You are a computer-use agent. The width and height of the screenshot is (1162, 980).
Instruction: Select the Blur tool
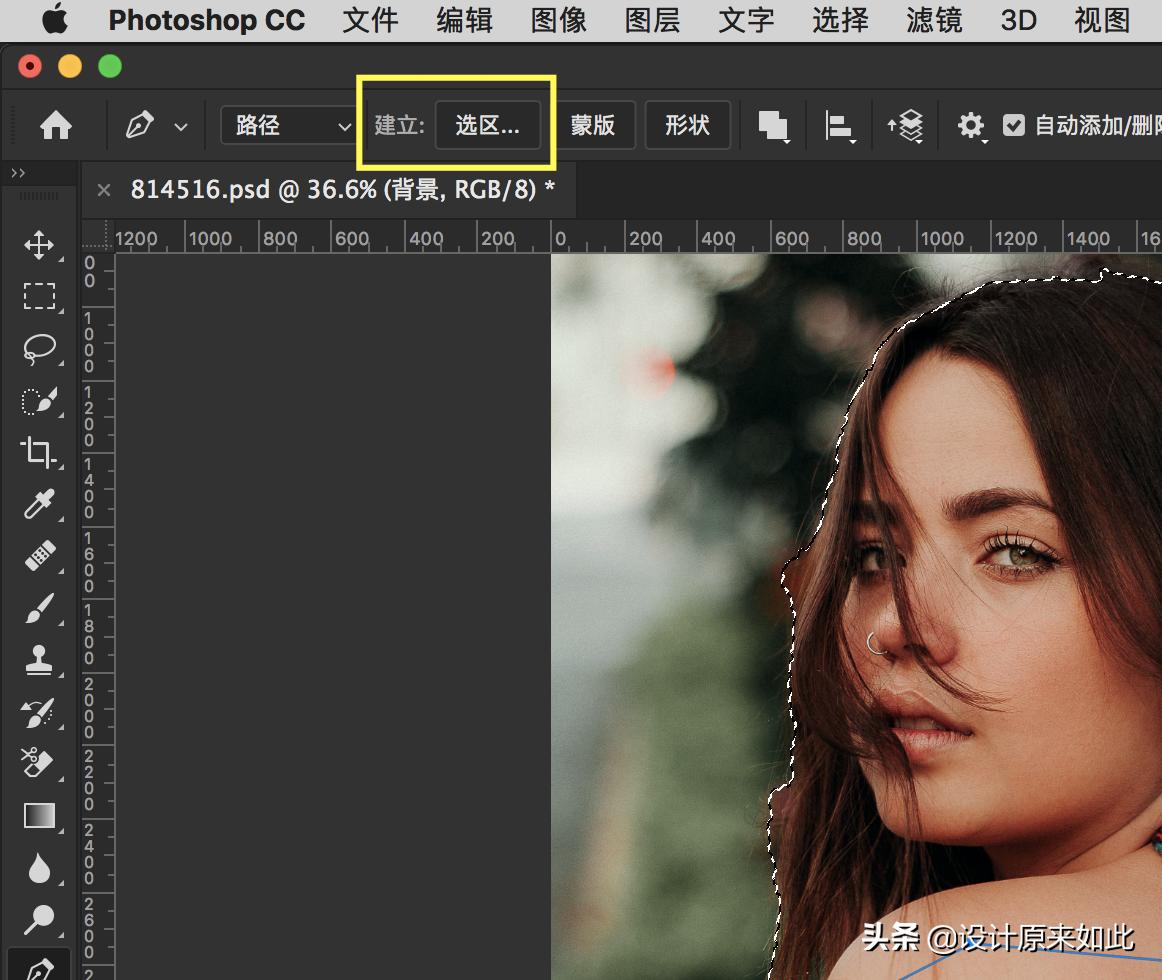[39, 868]
